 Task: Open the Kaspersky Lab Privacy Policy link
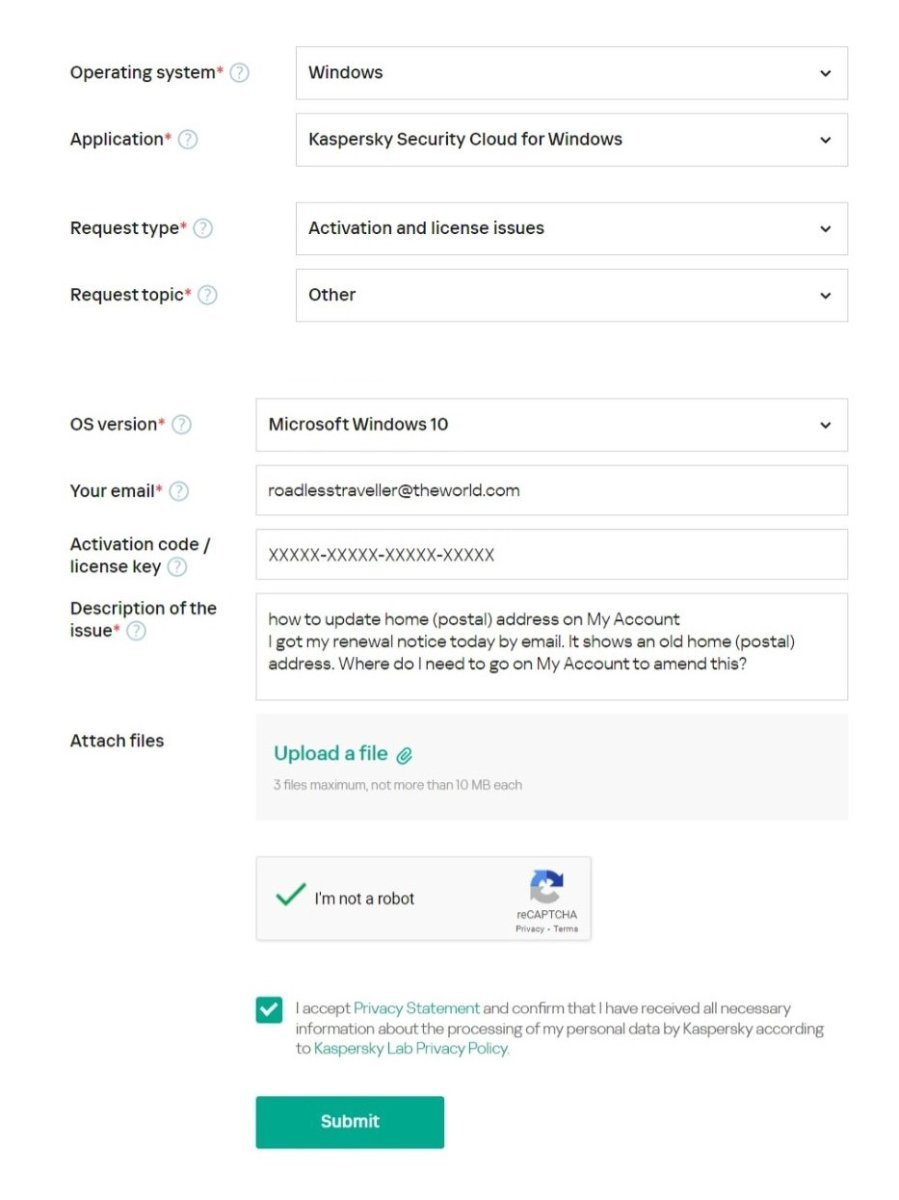pyautogui.click(x=411, y=1049)
